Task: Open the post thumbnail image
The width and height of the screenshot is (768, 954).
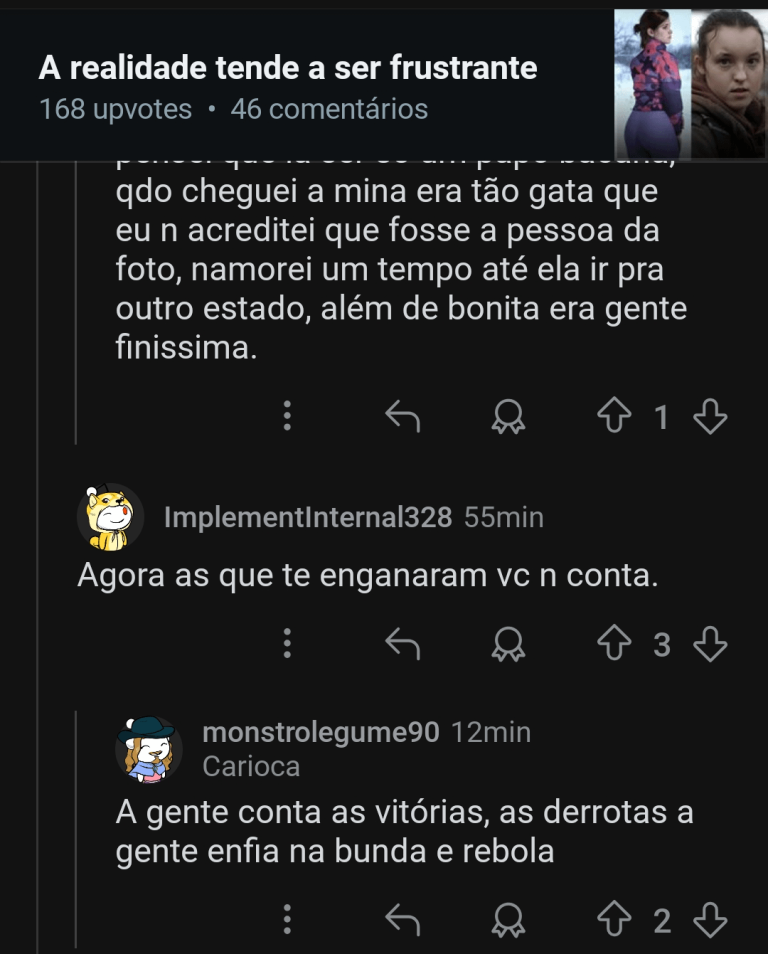Action: 690,84
